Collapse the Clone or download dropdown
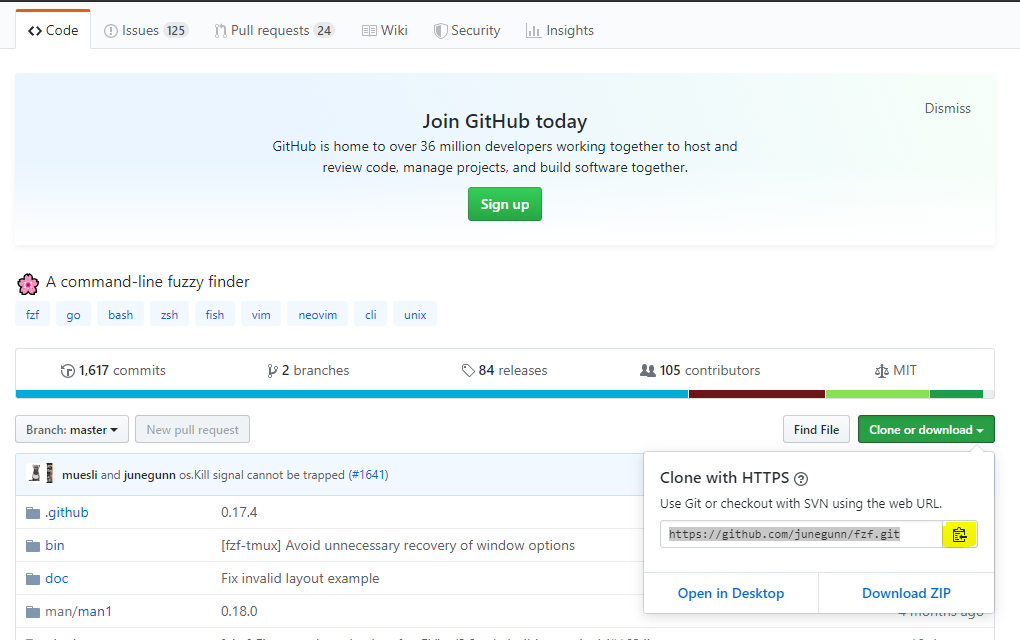Viewport: 1020px width, 640px height. click(926, 429)
